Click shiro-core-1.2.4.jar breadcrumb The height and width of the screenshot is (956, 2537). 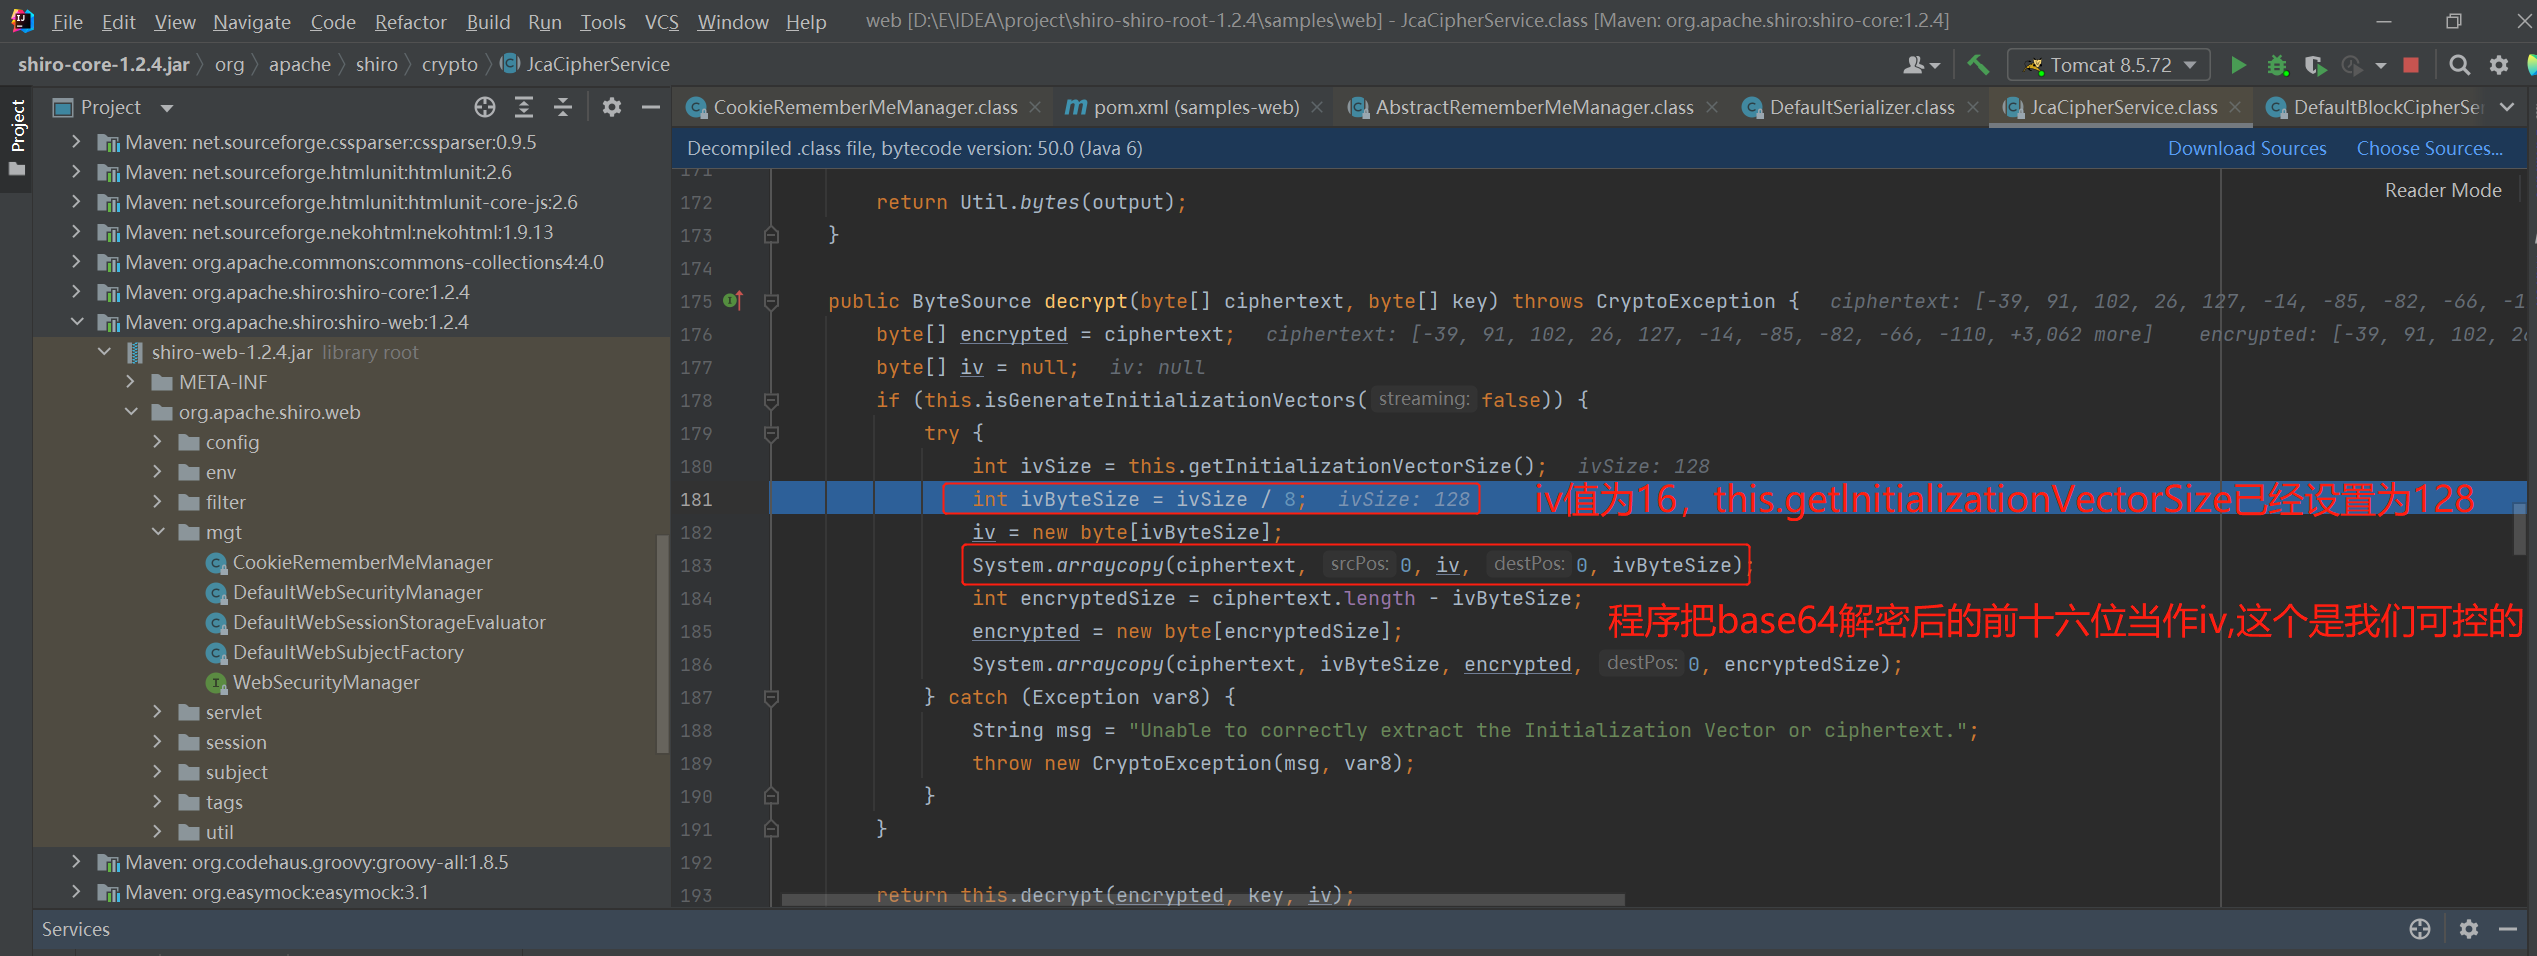click(x=104, y=64)
